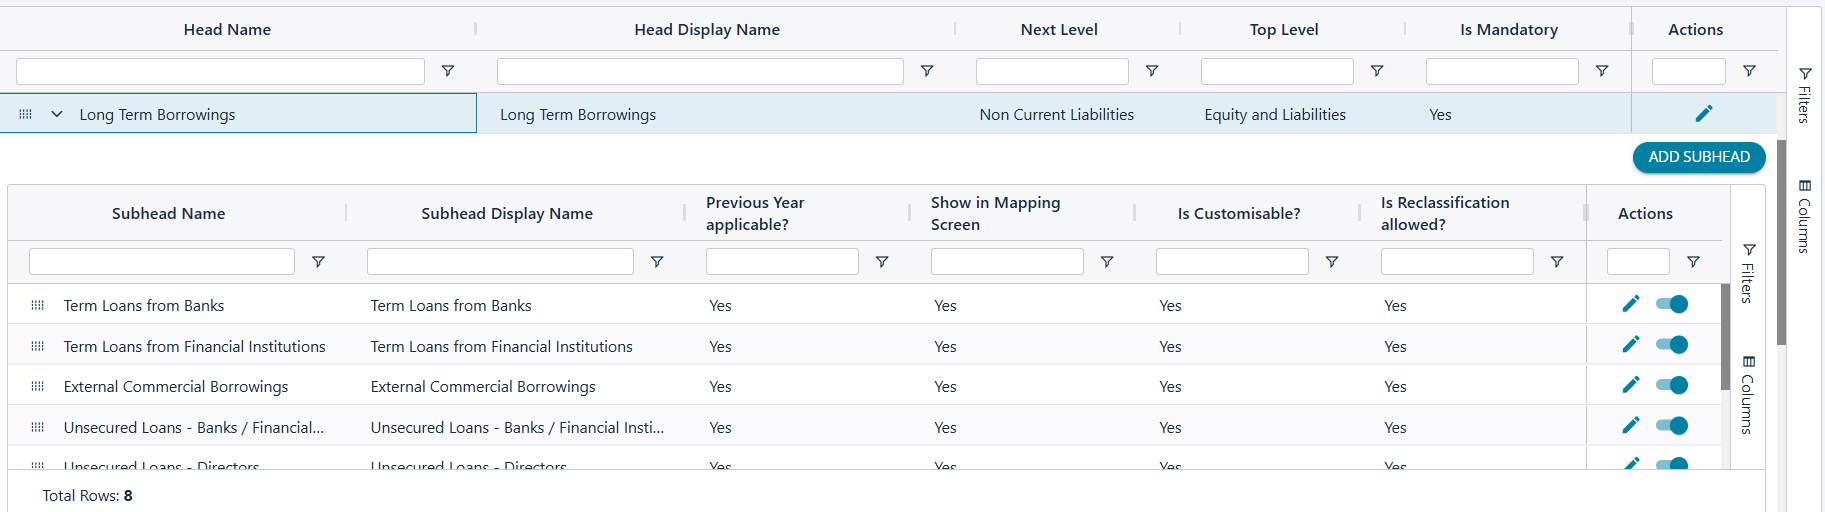
Task: Toggle off Term Loans from Banks switch
Action: point(1672,304)
